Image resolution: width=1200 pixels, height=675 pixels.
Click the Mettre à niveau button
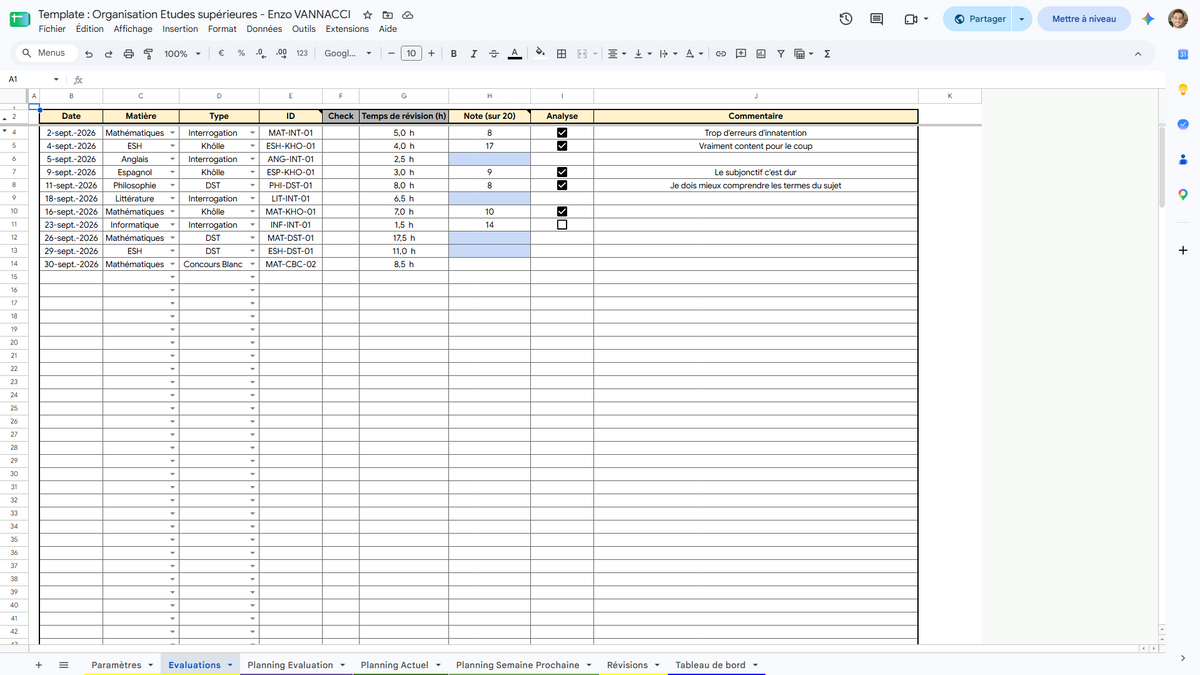(1084, 19)
